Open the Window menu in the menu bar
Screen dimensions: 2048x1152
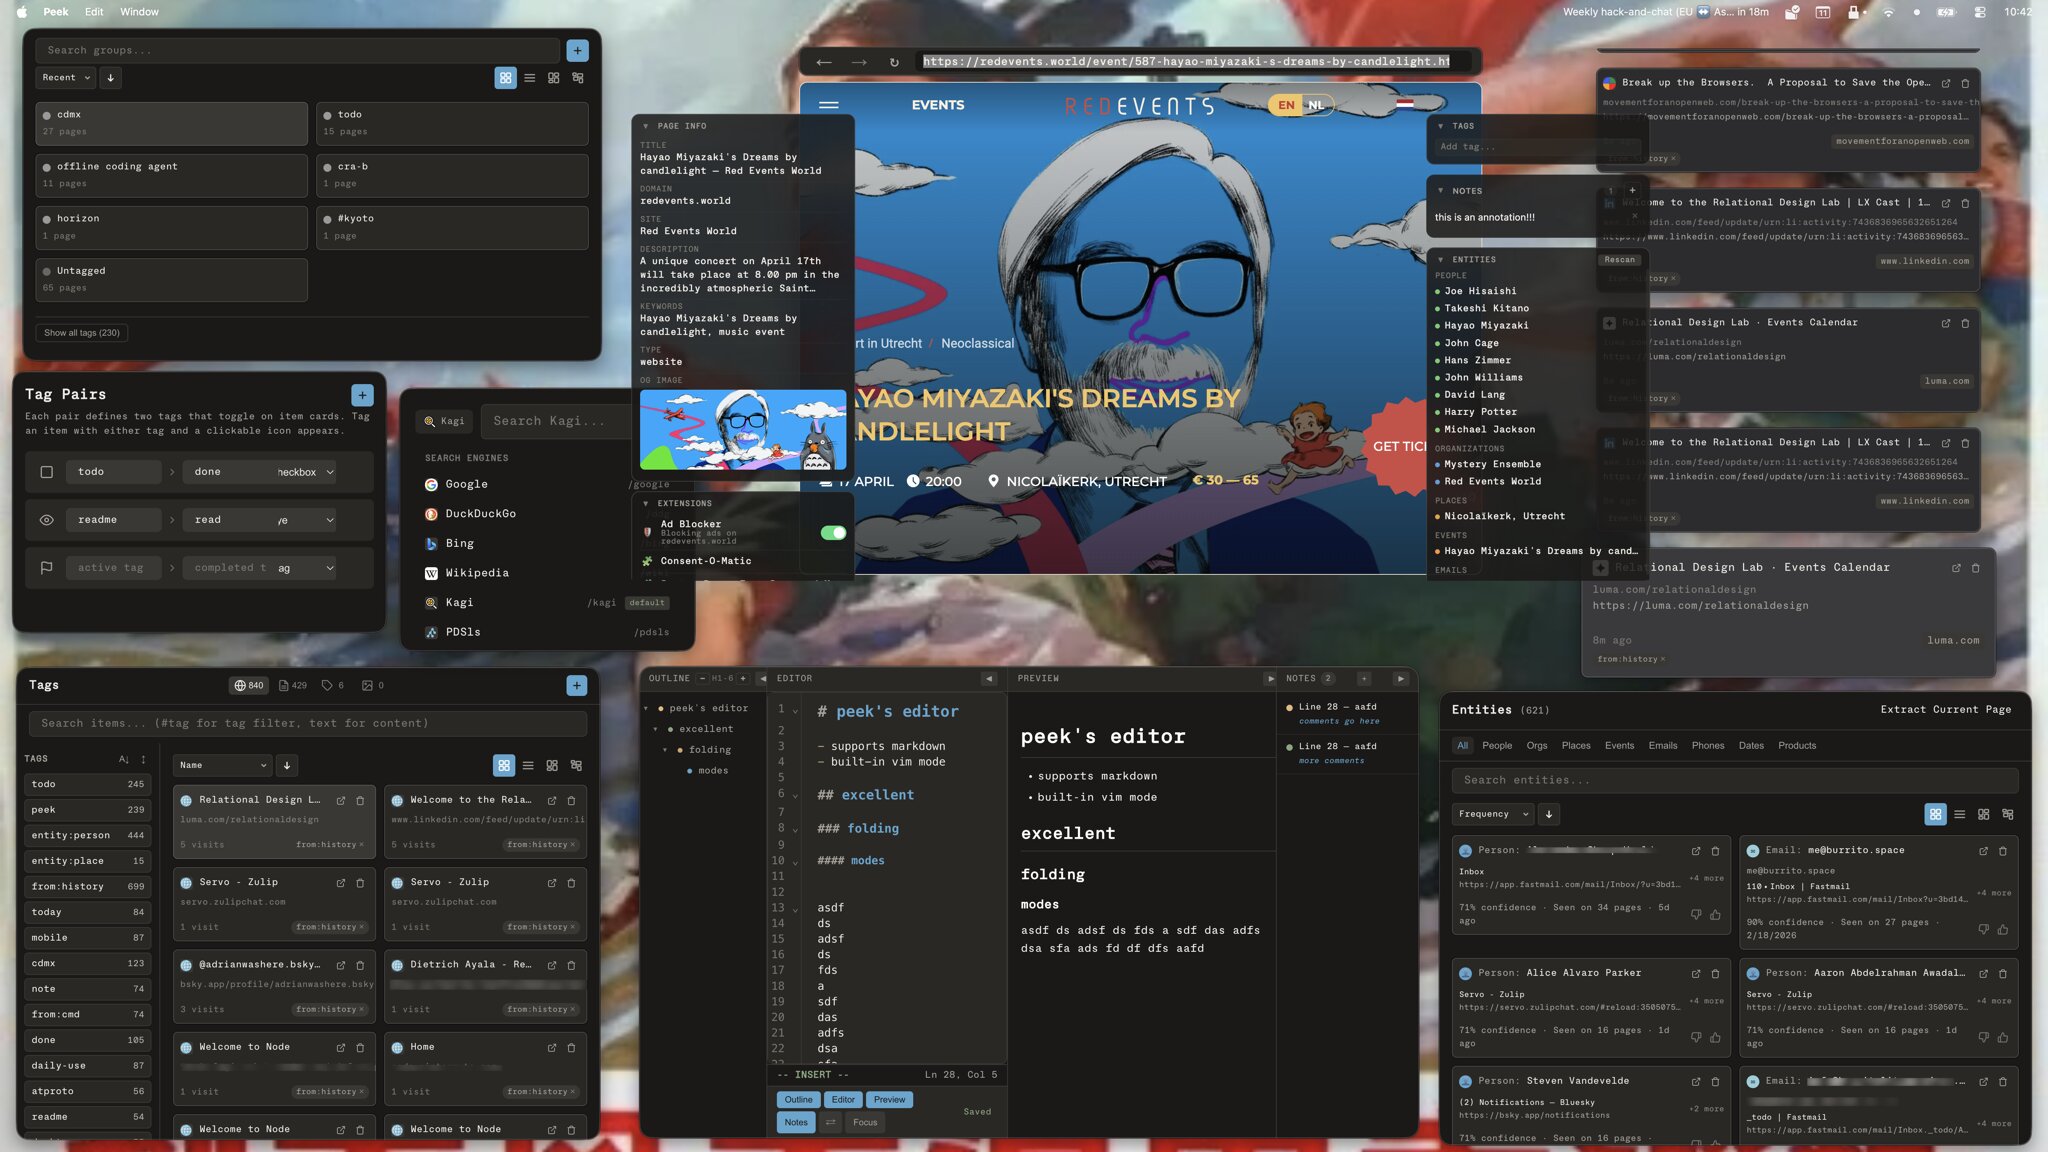(139, 11)
